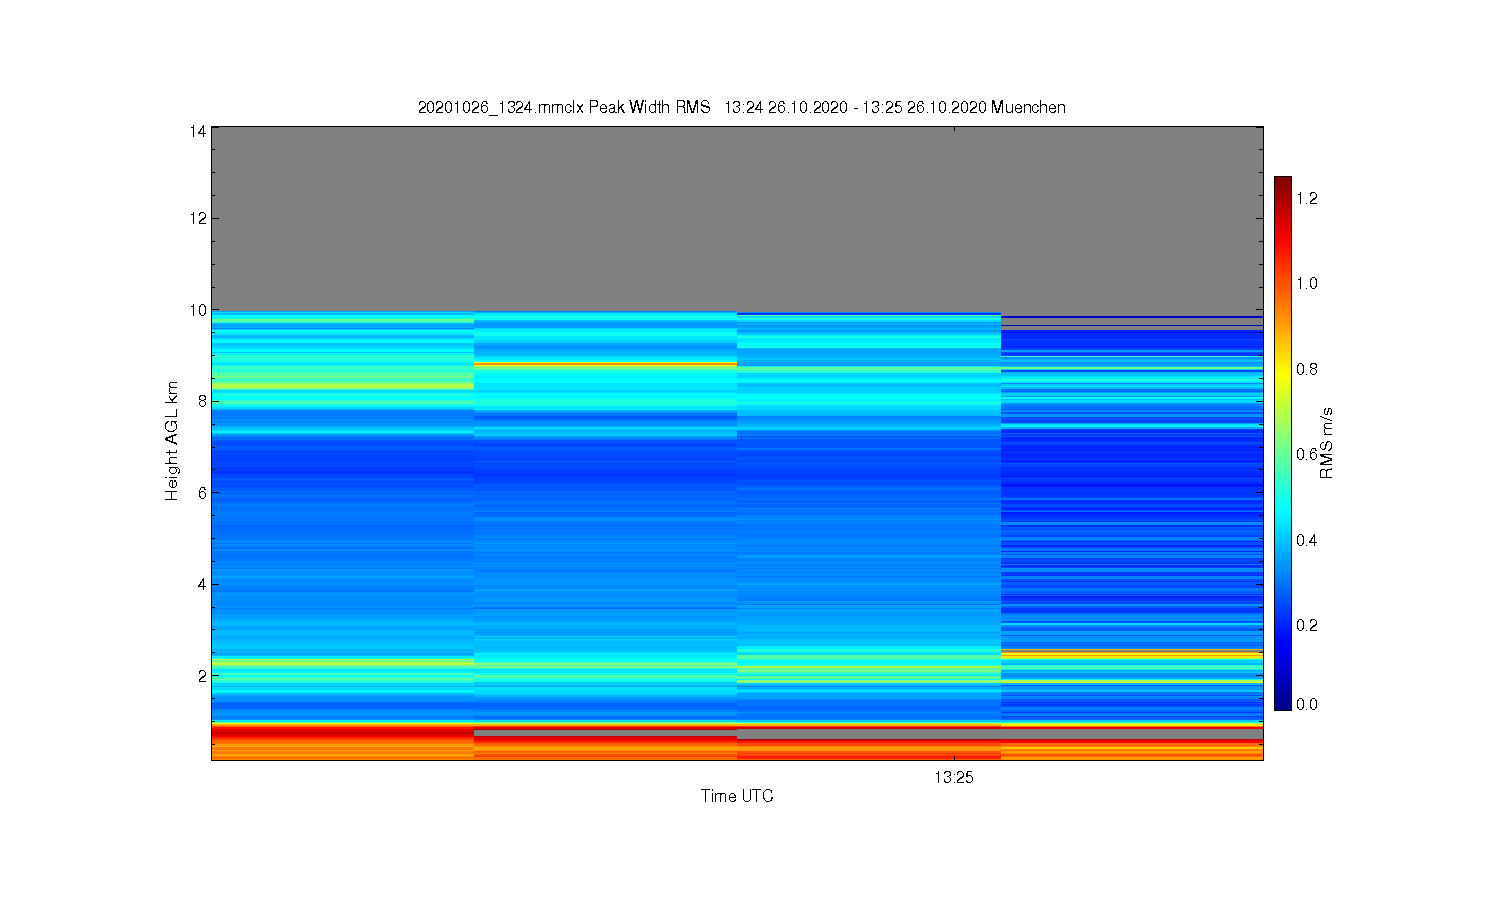Click the orange band near 2.5 km, fourth column
The height and width of the screenshot is (900, 1500).
(1132, 655)
